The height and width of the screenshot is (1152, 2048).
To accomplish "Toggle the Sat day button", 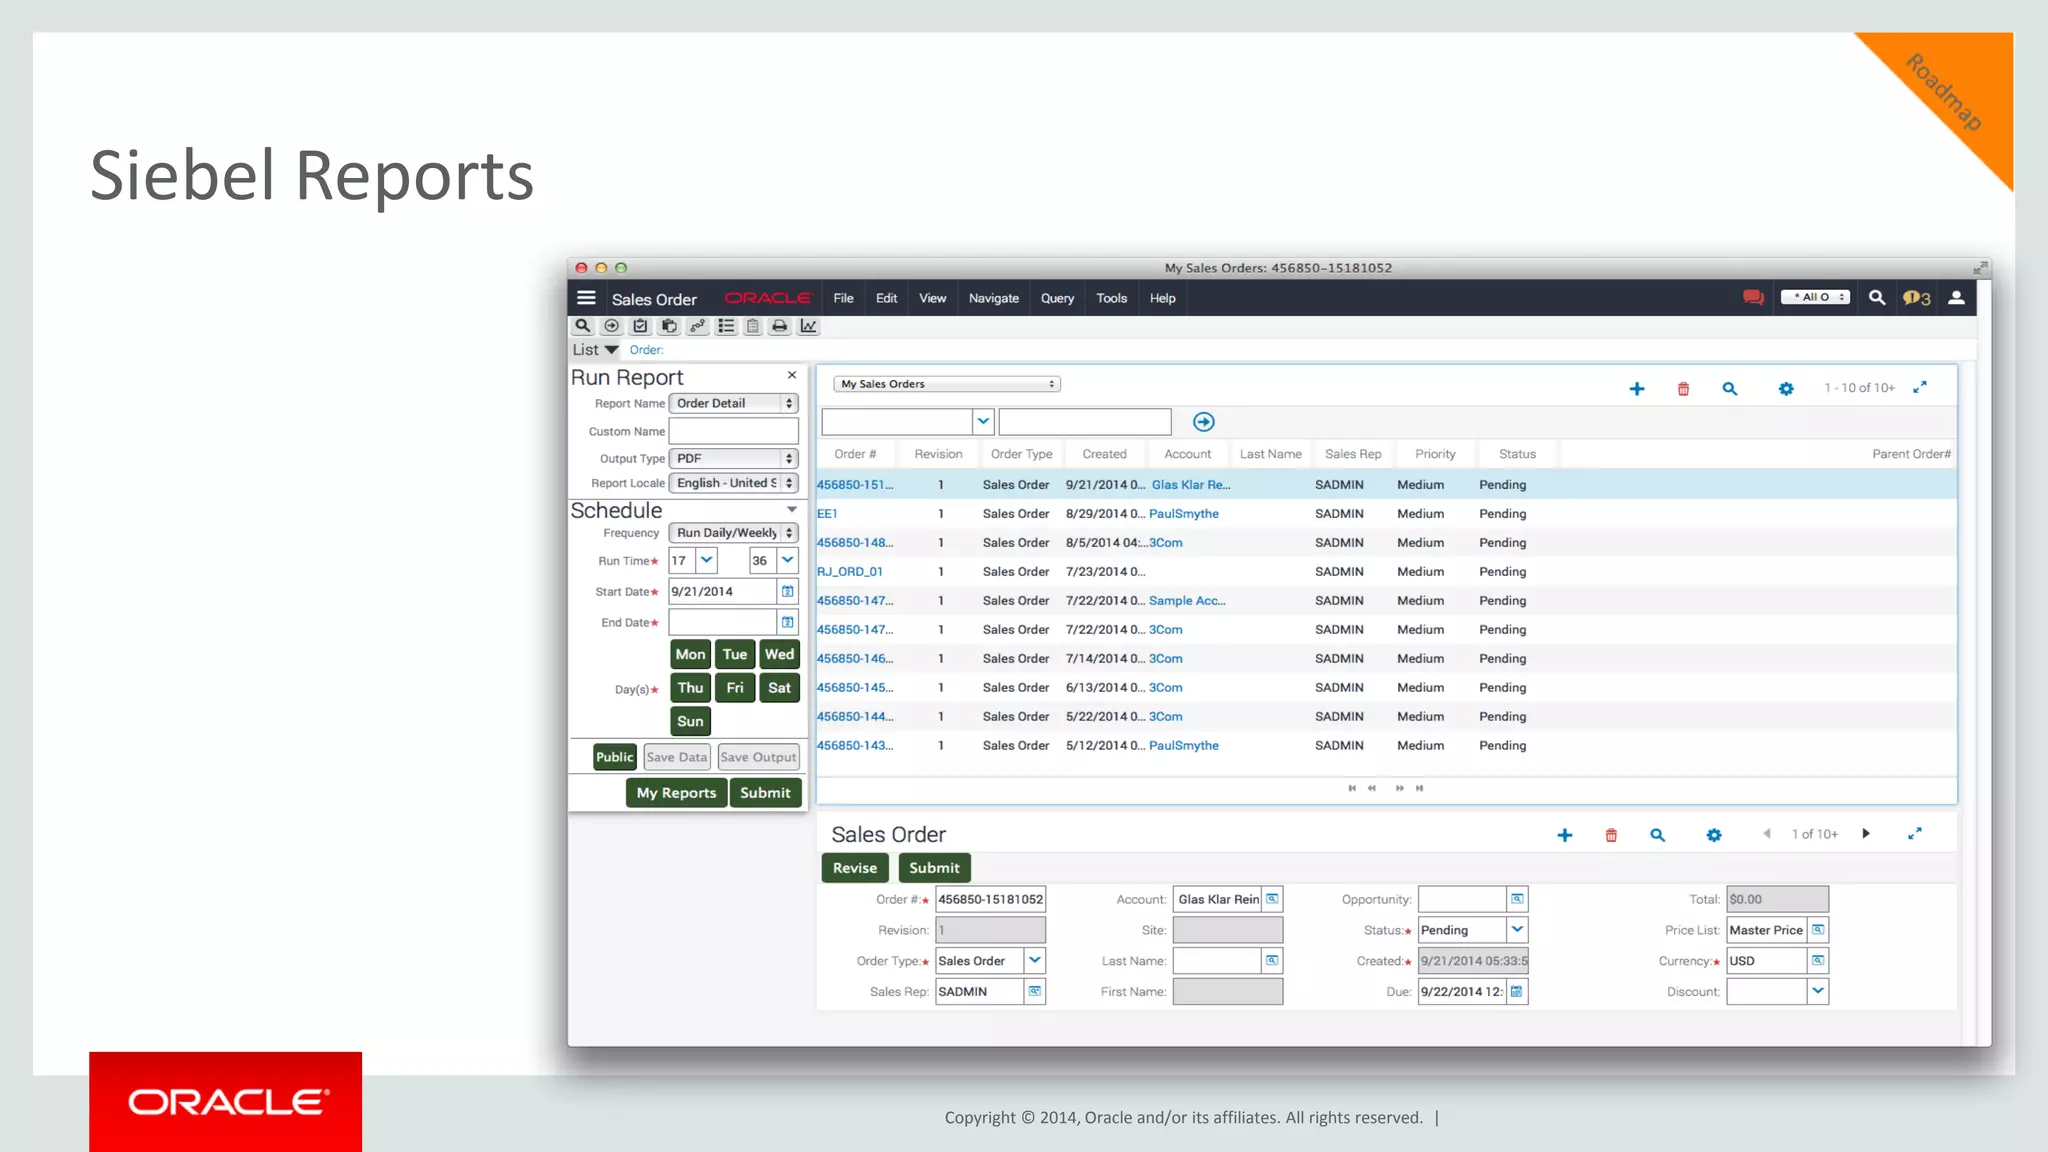I will click(x=780, y=688).
